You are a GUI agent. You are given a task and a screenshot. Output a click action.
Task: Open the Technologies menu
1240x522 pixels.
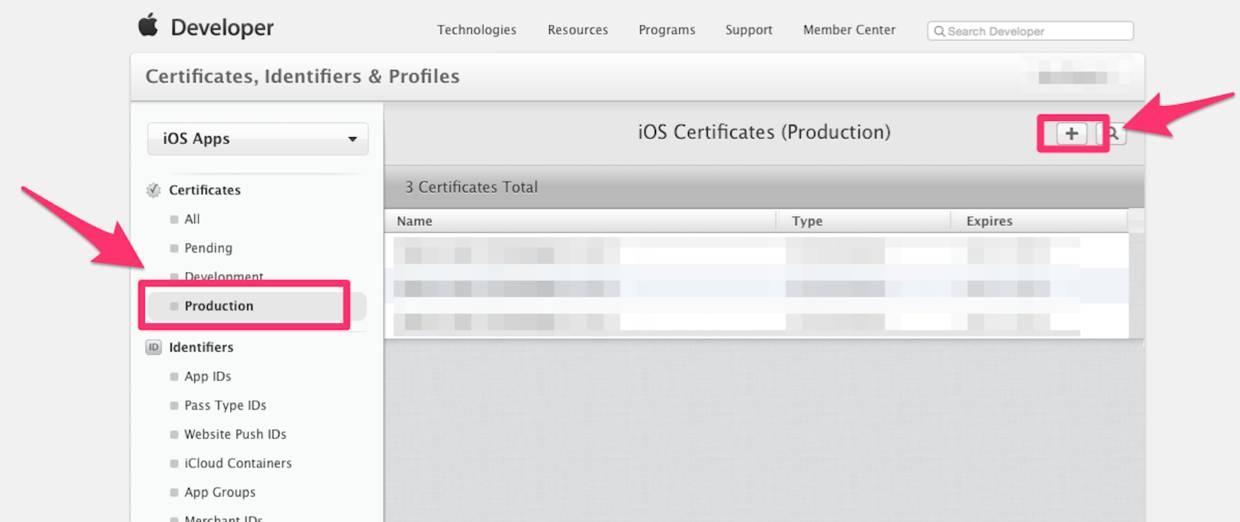coord(477,30)
